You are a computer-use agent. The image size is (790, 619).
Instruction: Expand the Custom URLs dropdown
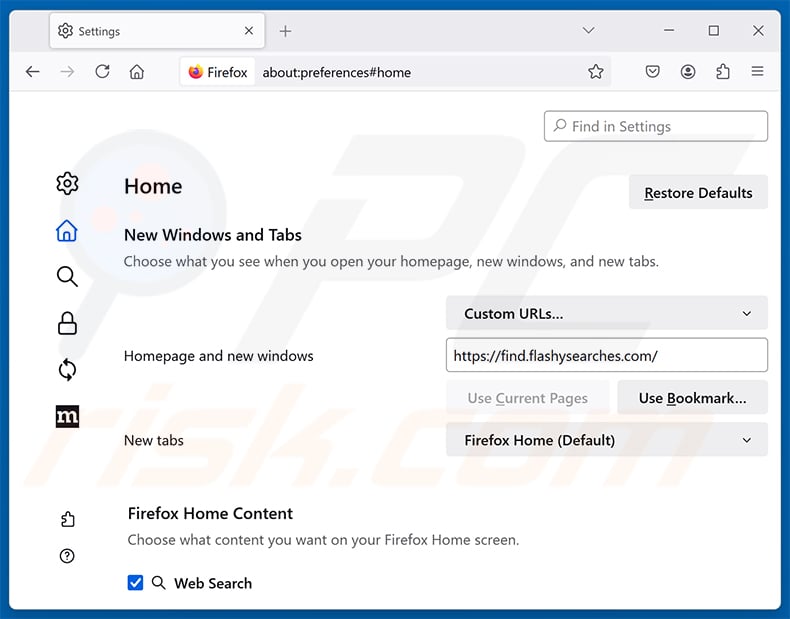point(607,313)
